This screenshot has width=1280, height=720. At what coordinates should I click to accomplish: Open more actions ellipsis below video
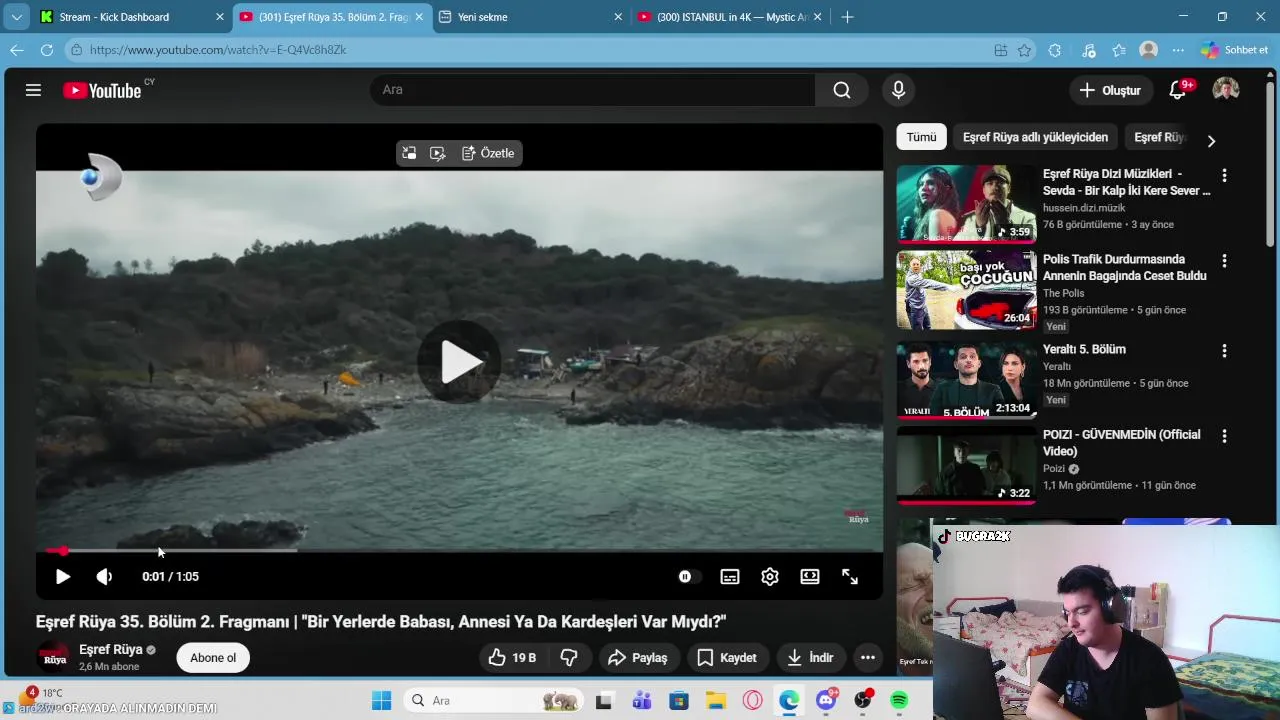click(x=868, y=657)
